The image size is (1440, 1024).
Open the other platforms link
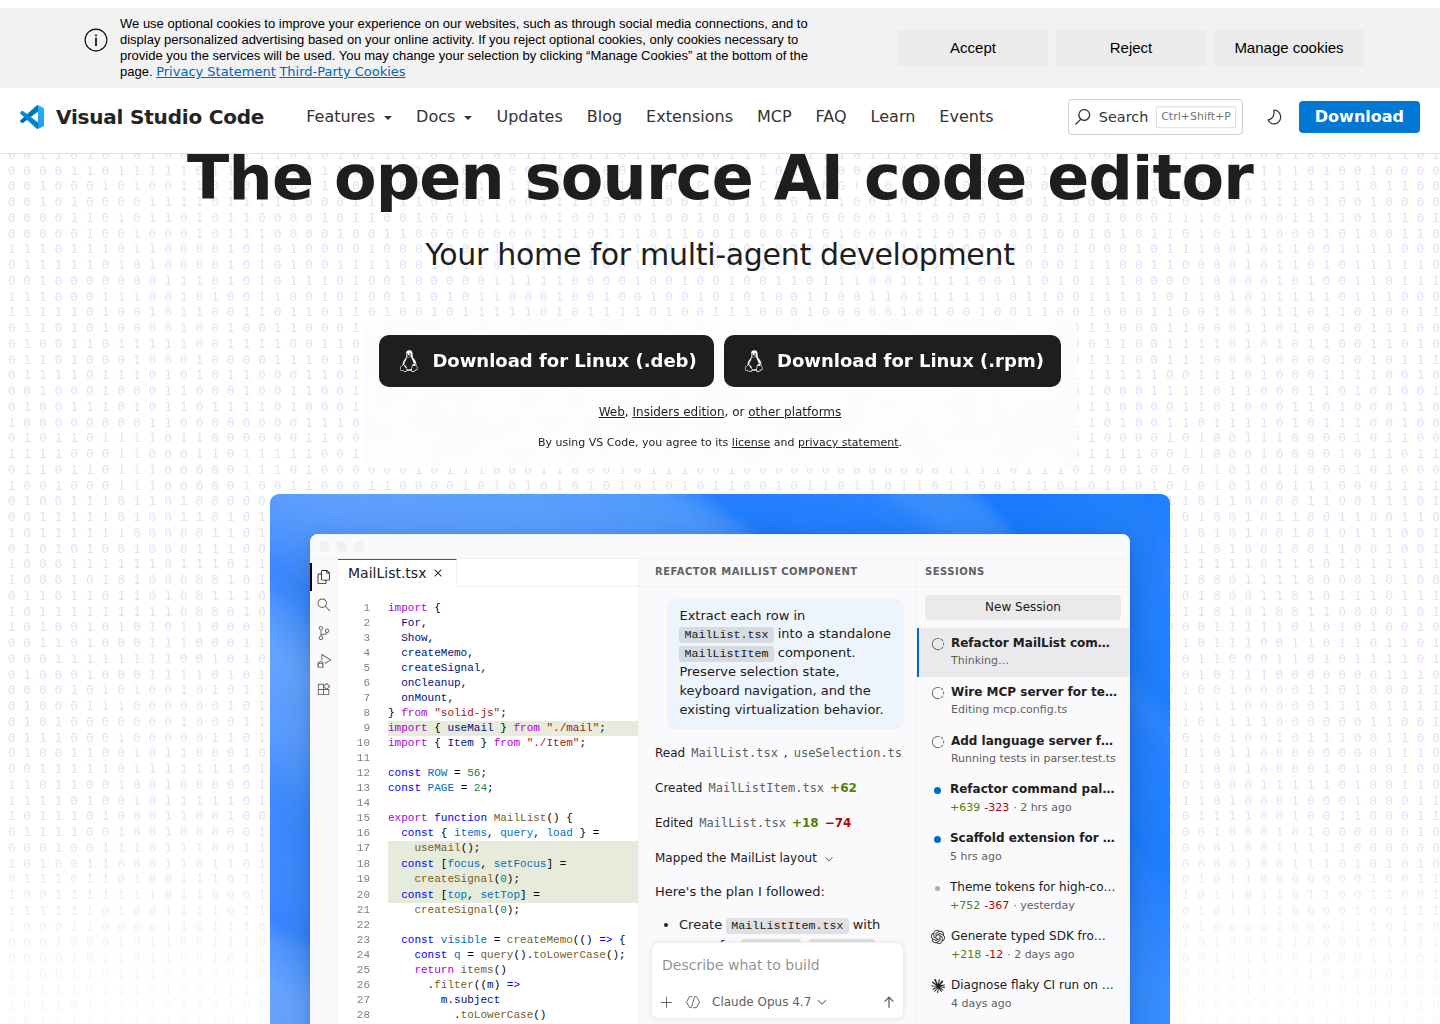[795, 412]
